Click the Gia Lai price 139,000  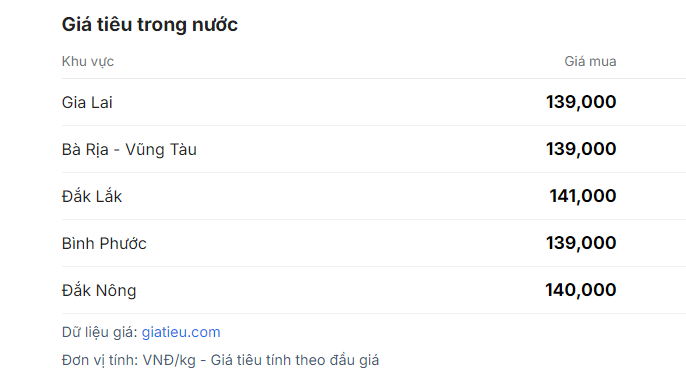click(x=581, y=102)
